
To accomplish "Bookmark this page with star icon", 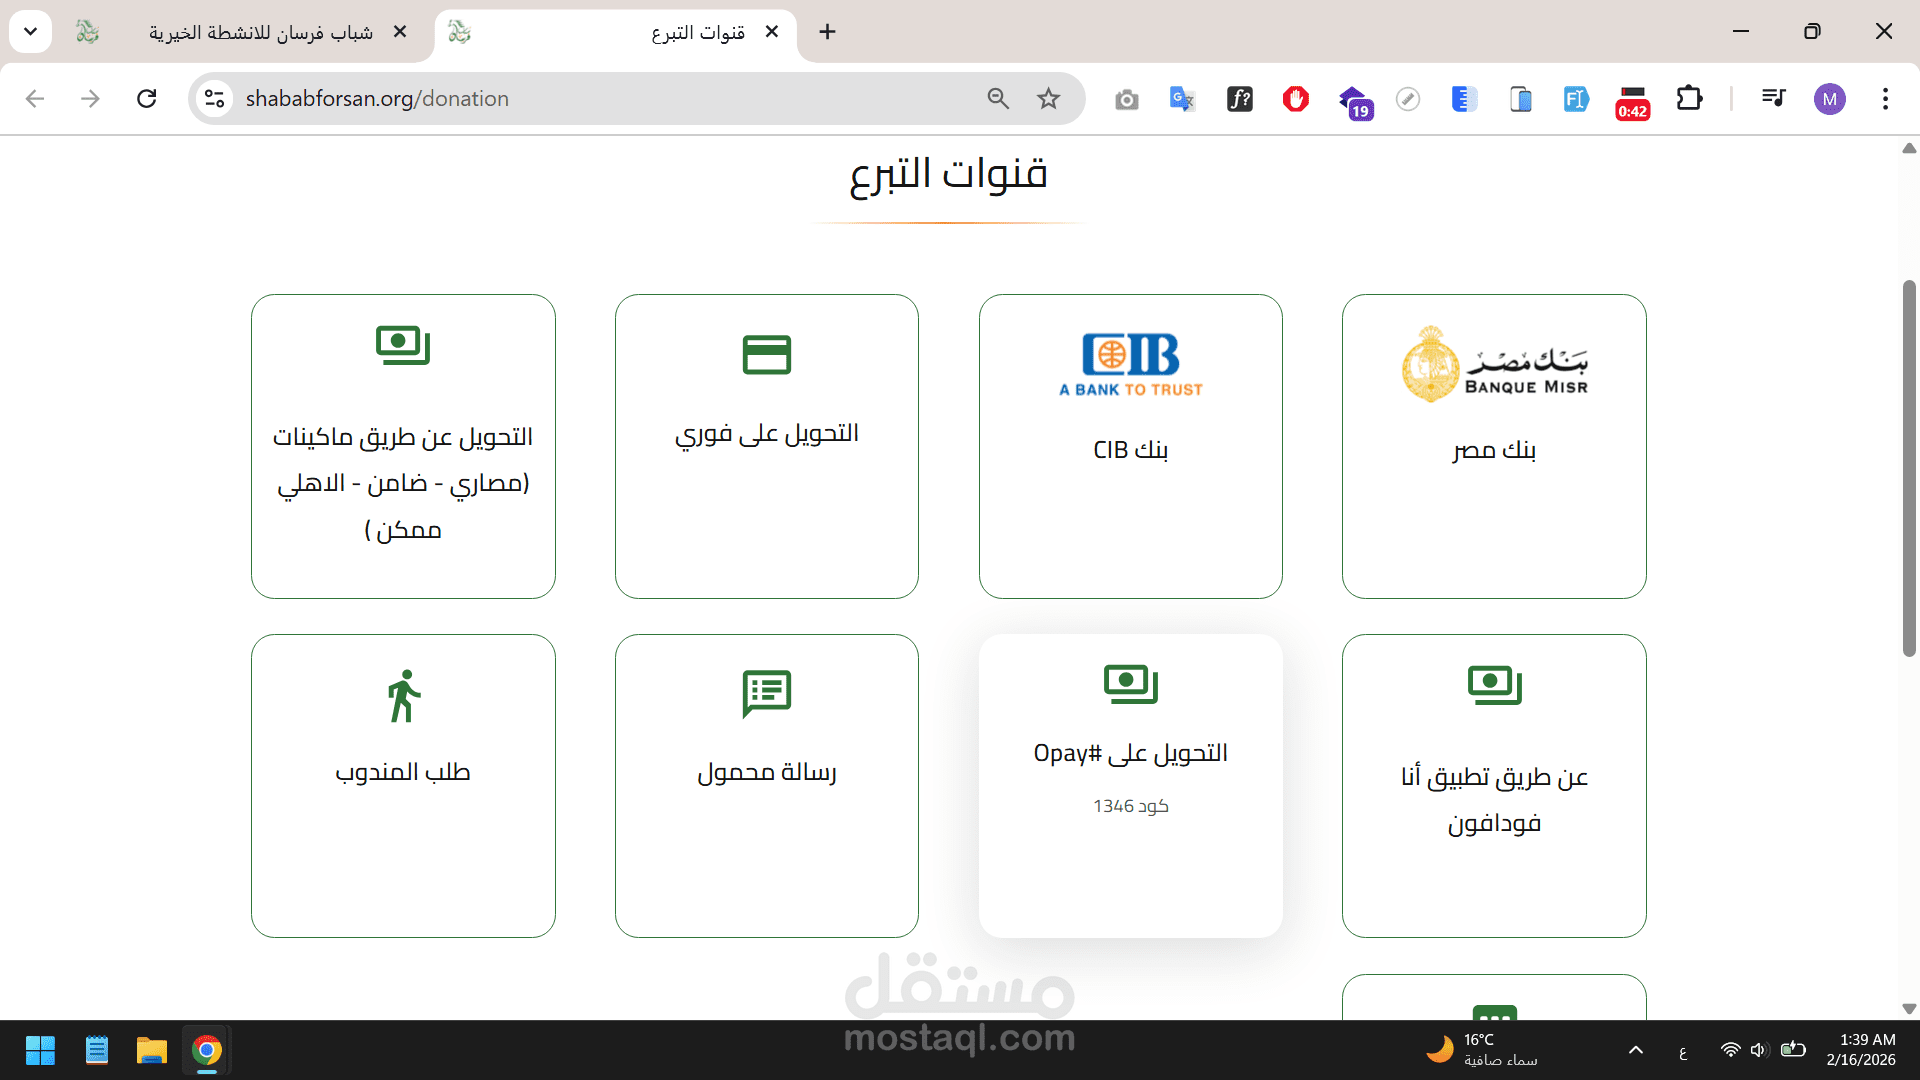I will (x=1048, y=98).
